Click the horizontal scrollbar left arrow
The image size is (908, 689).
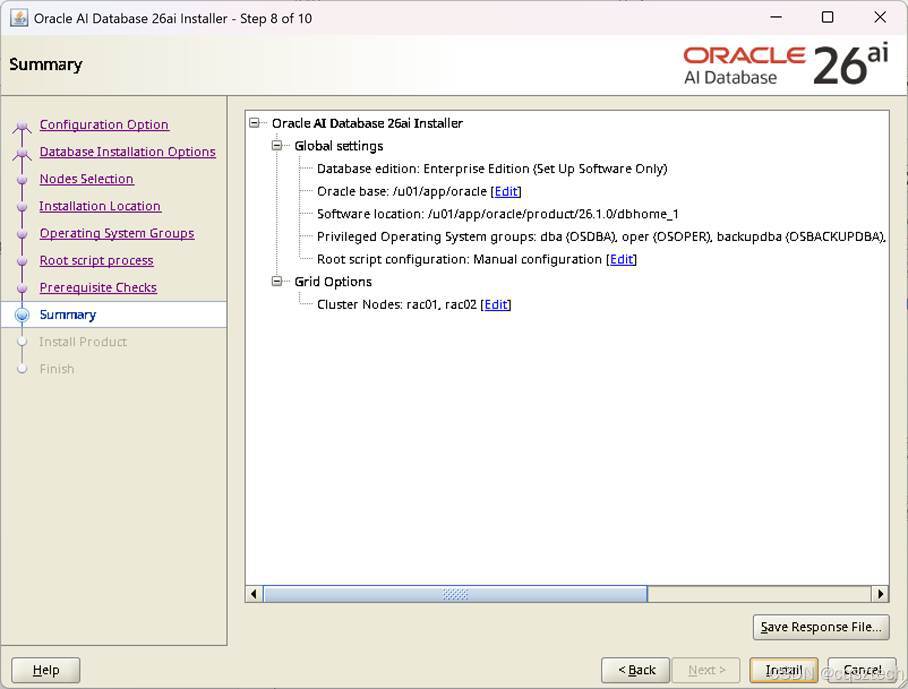pyautogui.click(x=253, y=593)
